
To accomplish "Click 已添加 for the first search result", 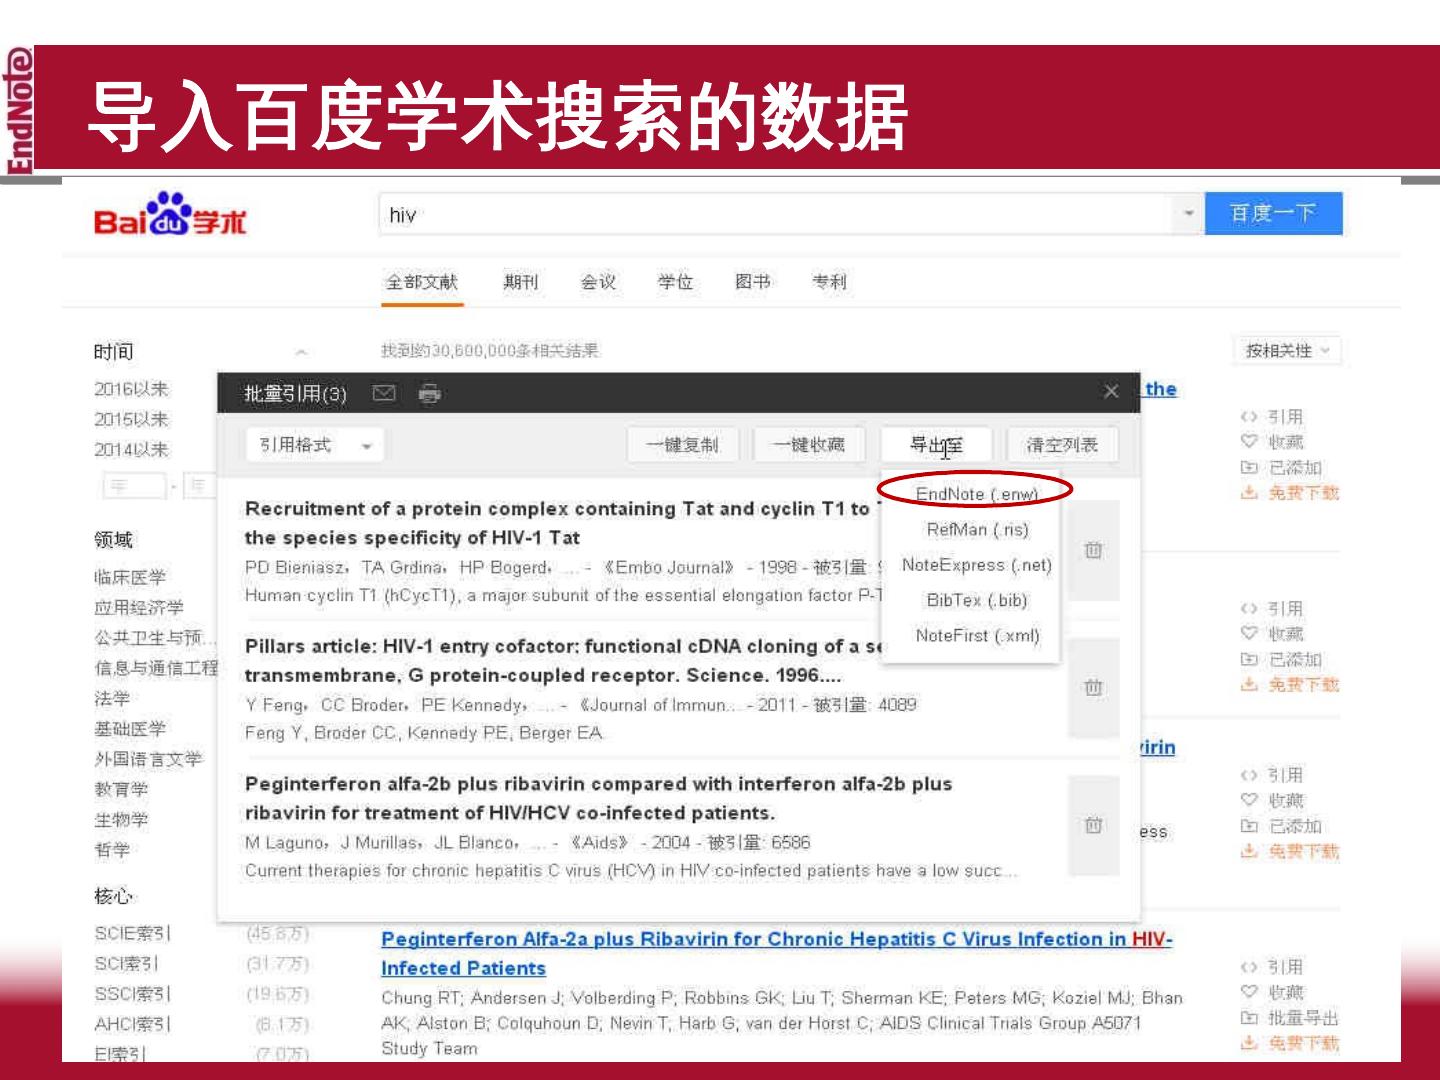I will [1281, 467].
